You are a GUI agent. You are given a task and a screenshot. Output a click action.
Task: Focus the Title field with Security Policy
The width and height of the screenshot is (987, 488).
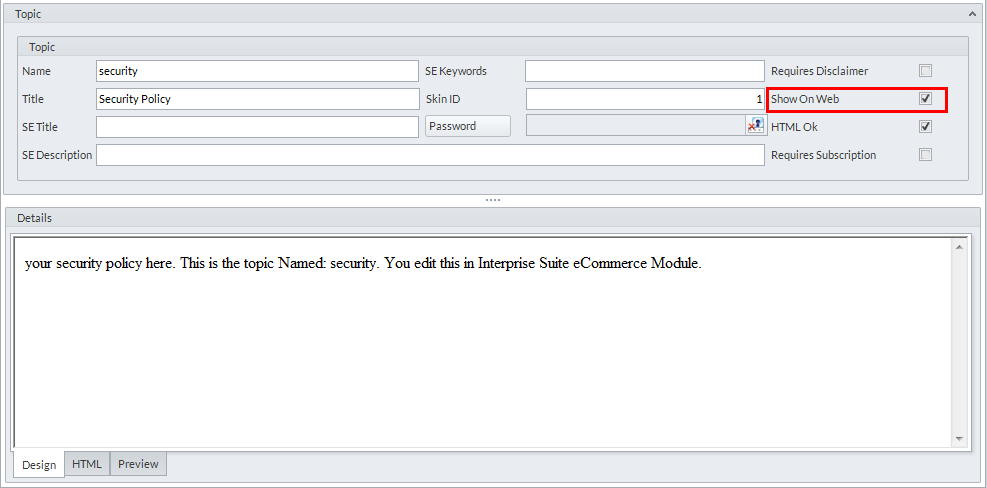[x=257, y=99]
